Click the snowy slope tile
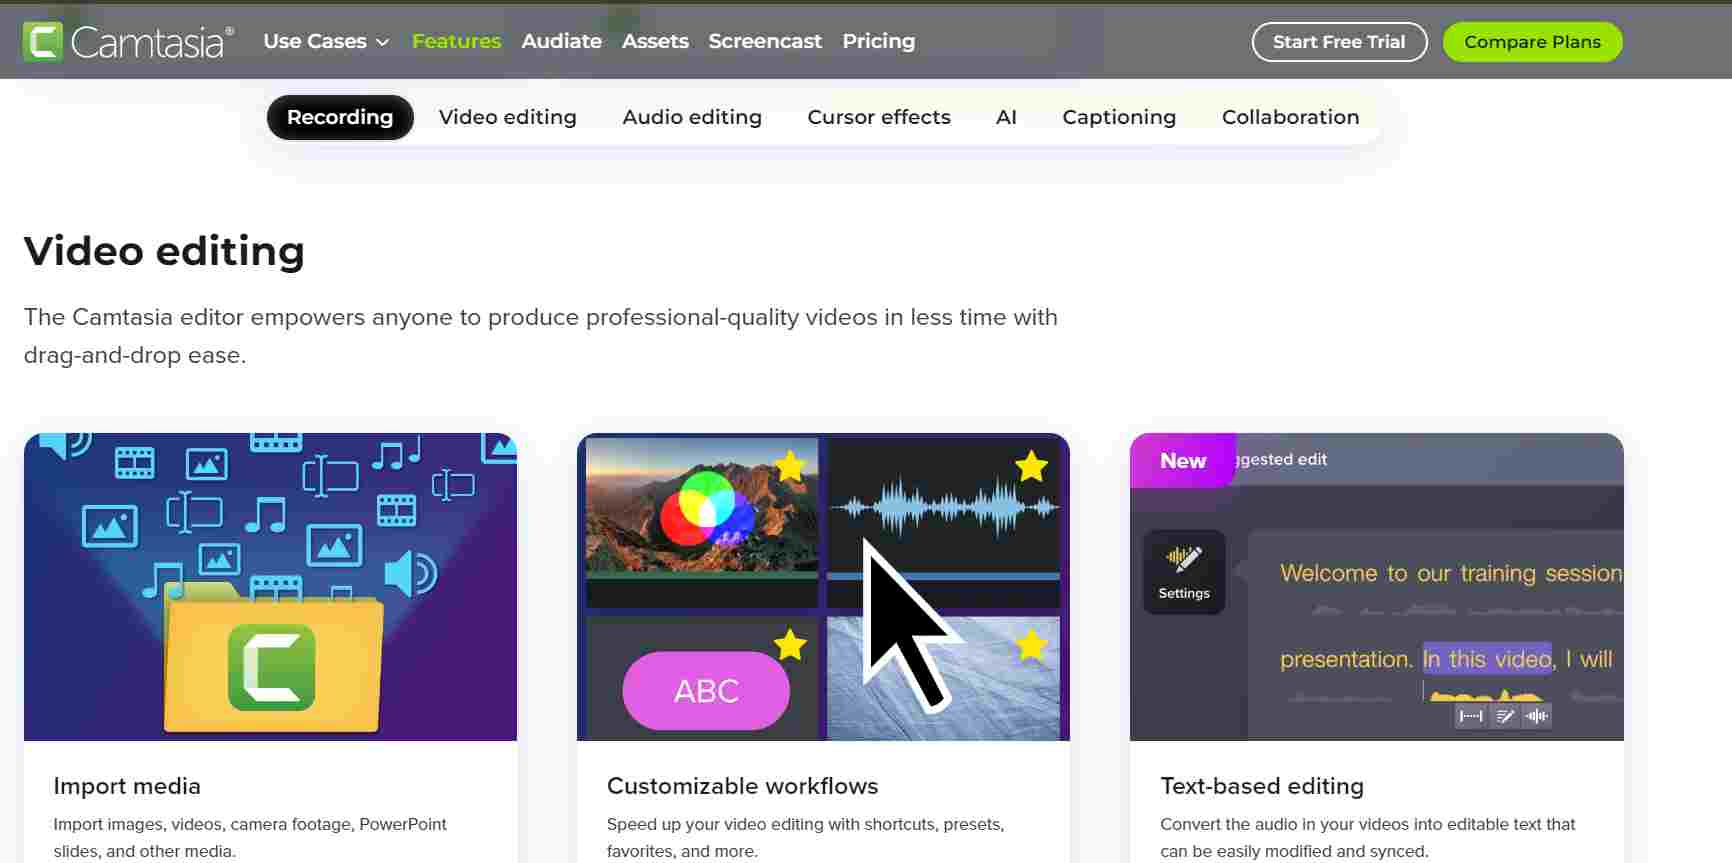Viewport: 1732px width, 863px height. click(943, 678)
